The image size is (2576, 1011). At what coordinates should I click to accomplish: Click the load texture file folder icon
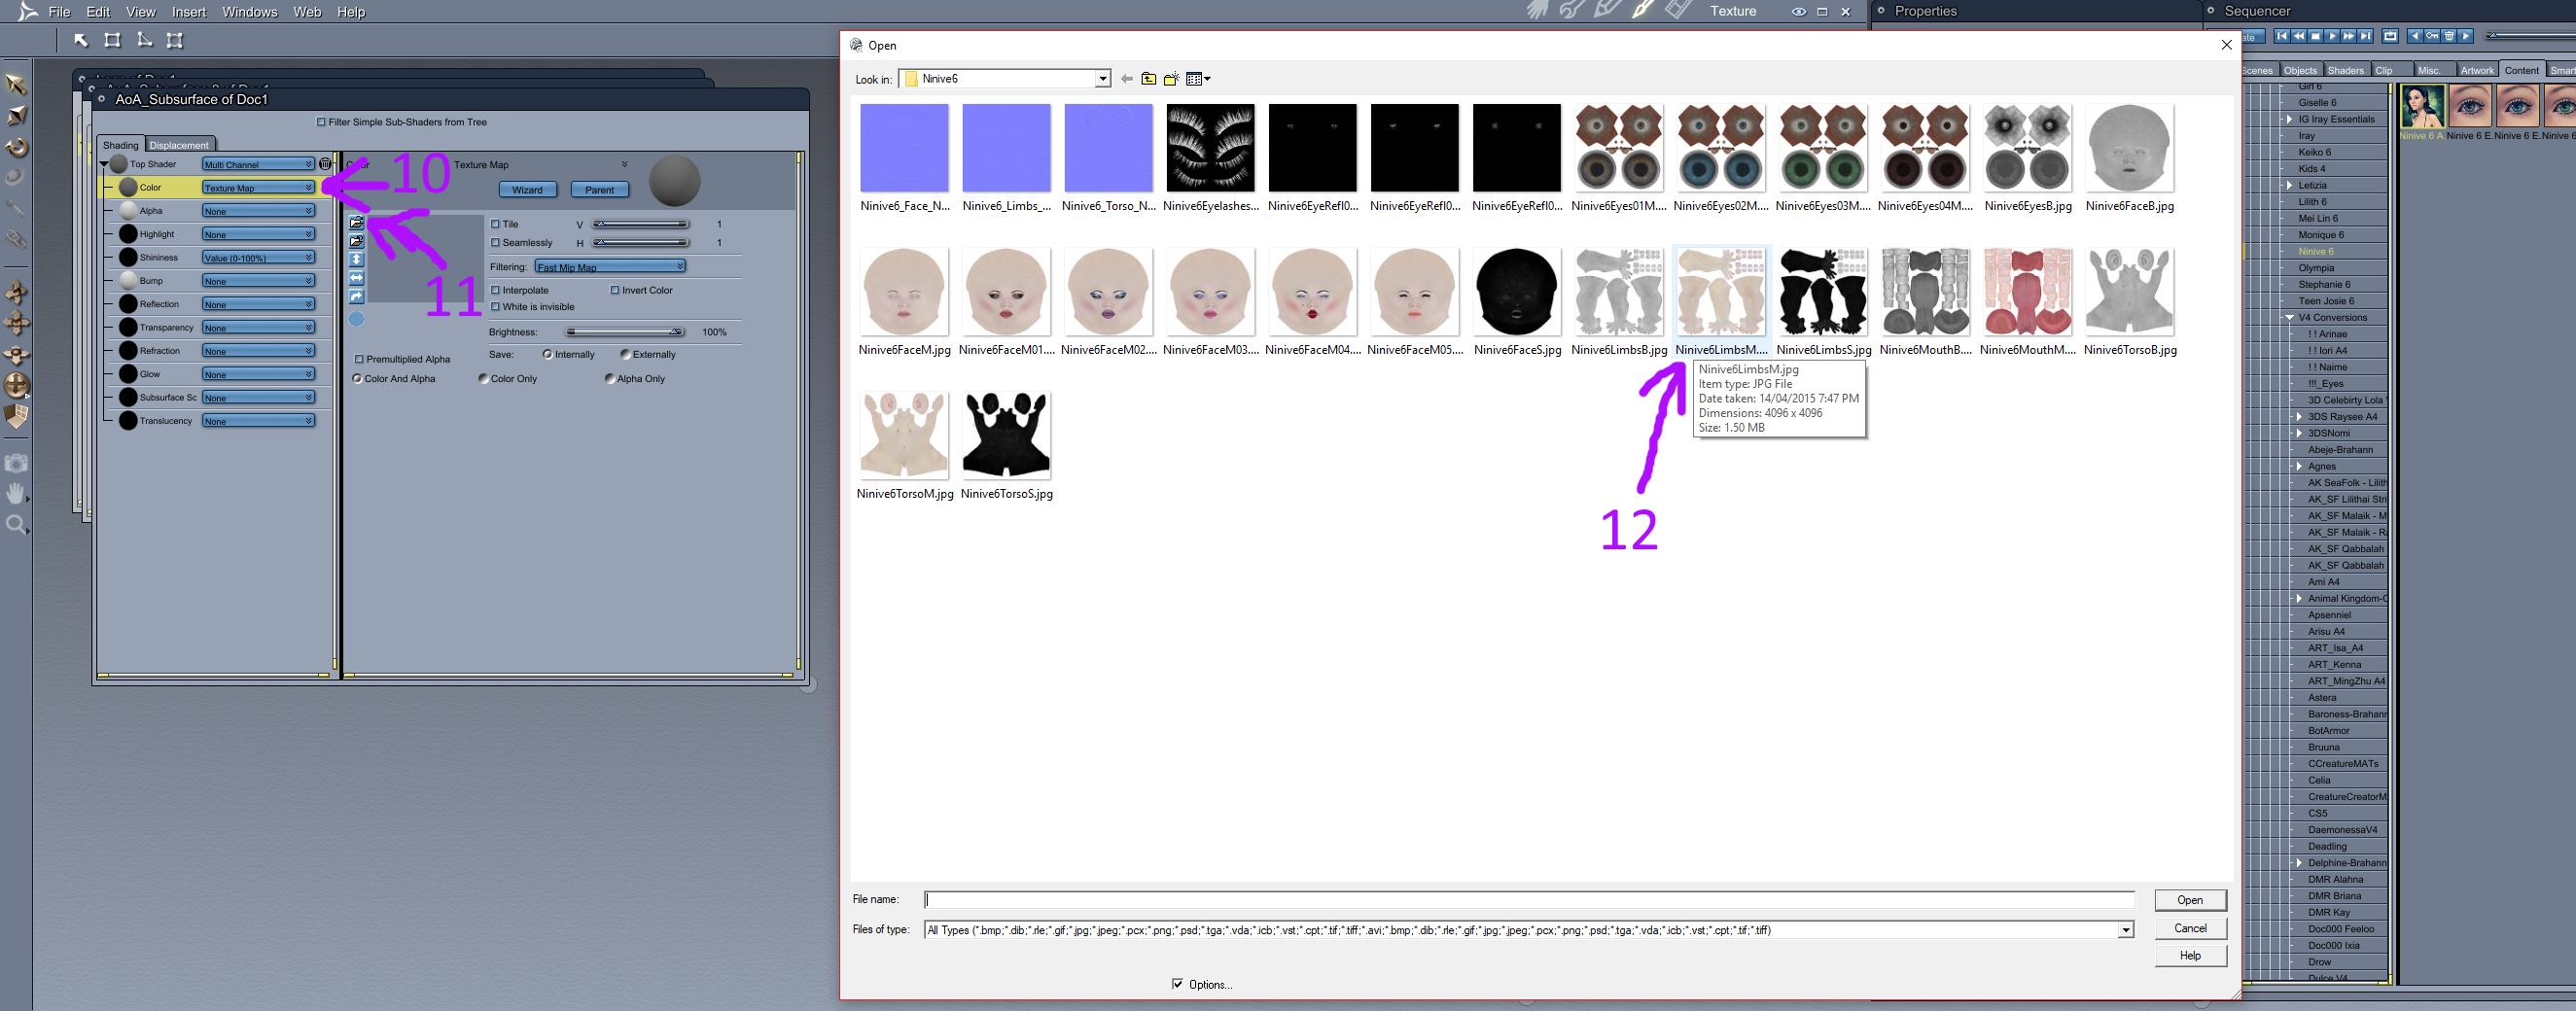pyautogui.click(x=356, y=223)
